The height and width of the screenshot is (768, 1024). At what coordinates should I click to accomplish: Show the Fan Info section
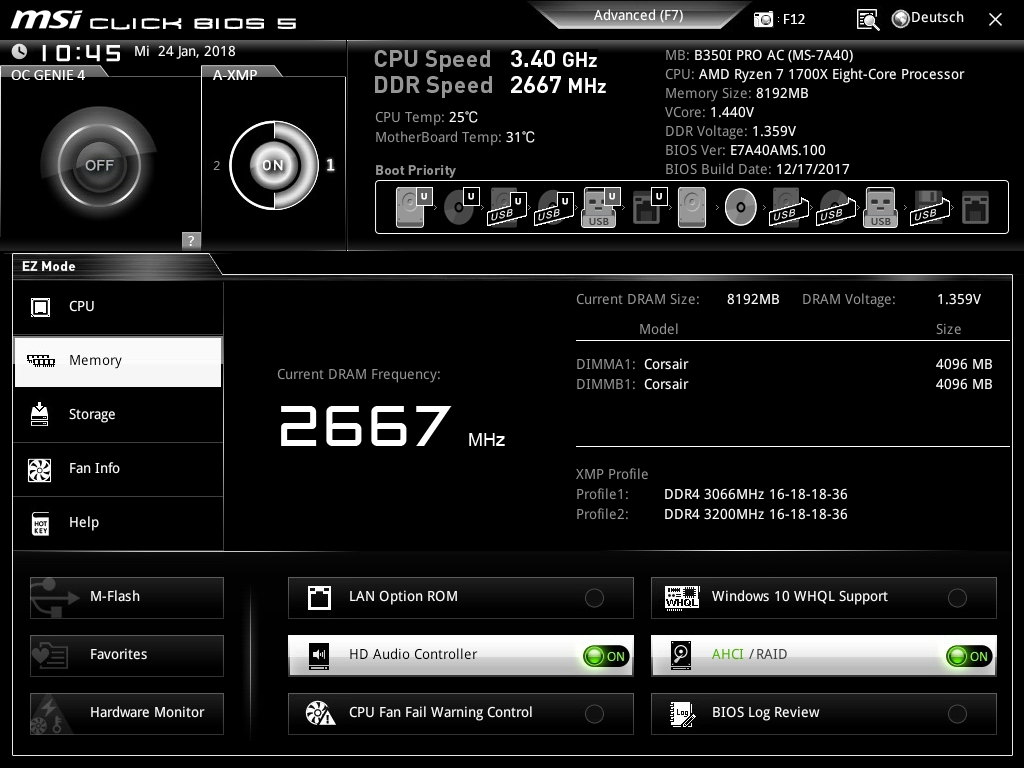click(118, 469)
